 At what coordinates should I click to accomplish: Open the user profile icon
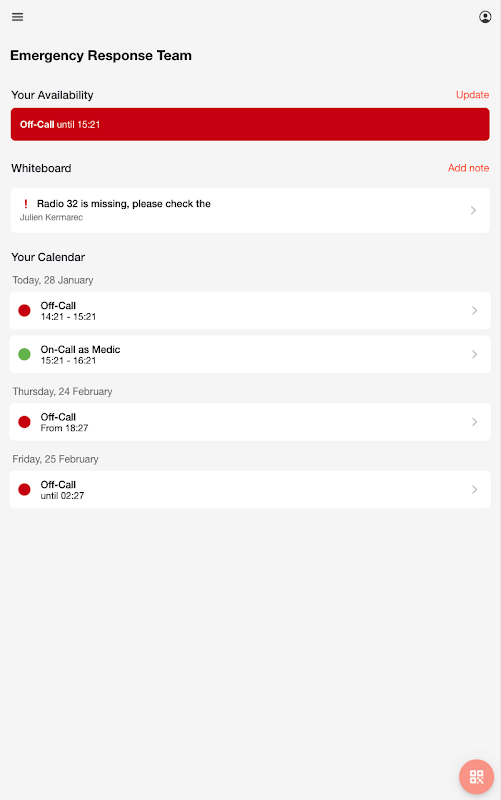coord(485,17)
